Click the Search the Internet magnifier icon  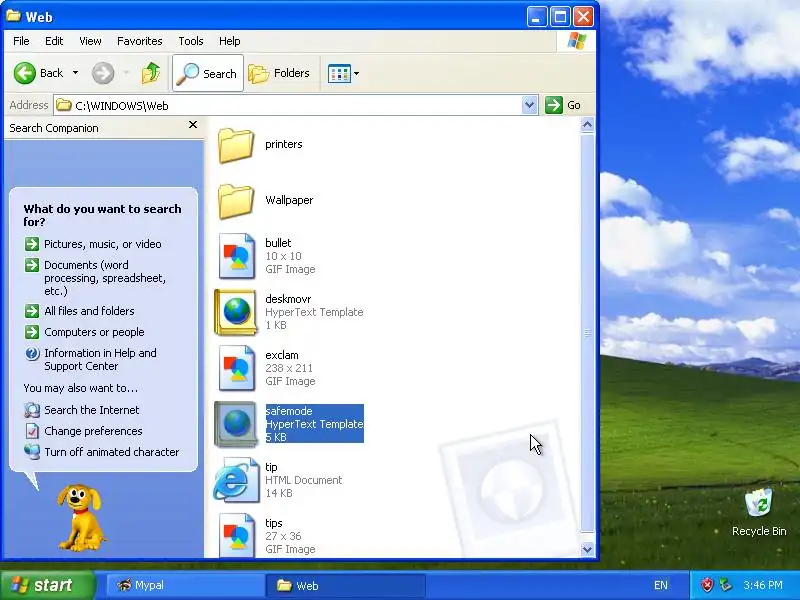(32, 410)
